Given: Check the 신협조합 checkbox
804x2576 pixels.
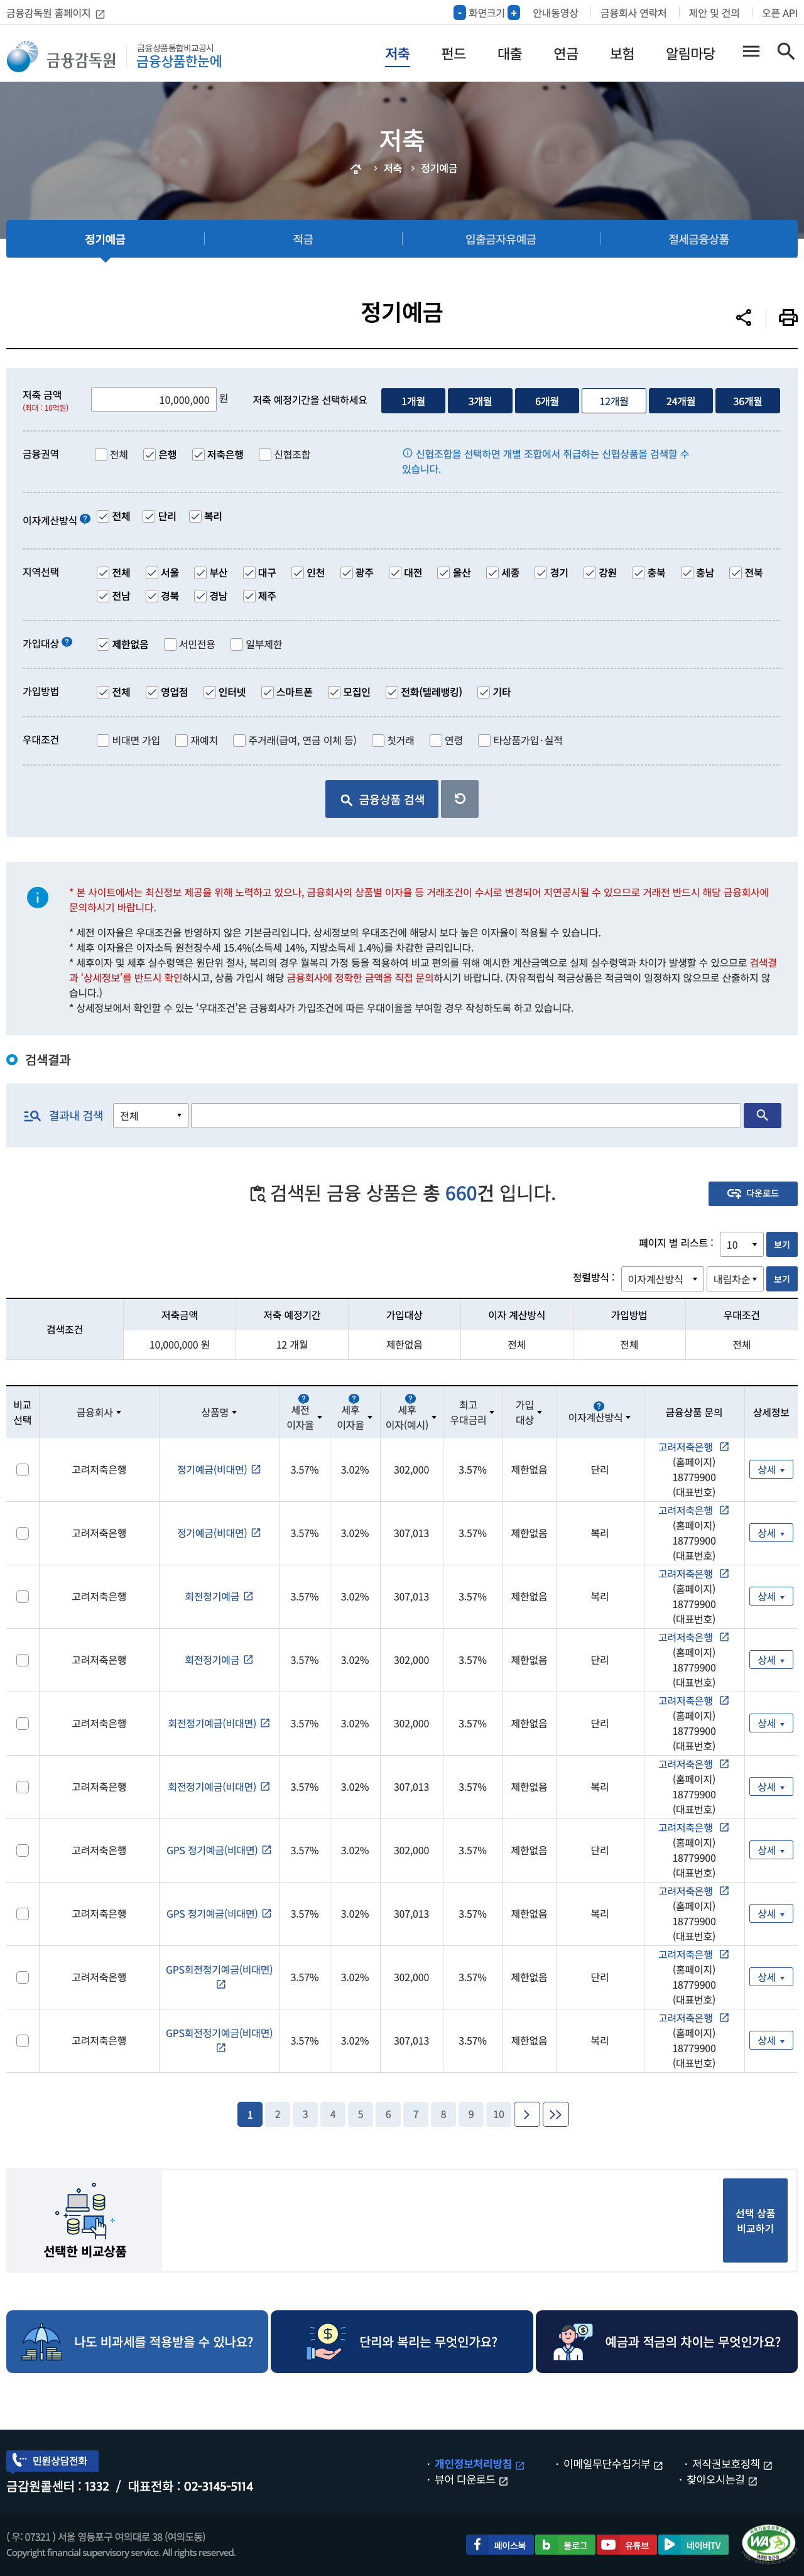Looking at the screenshot, I should (x=265, y=455).
